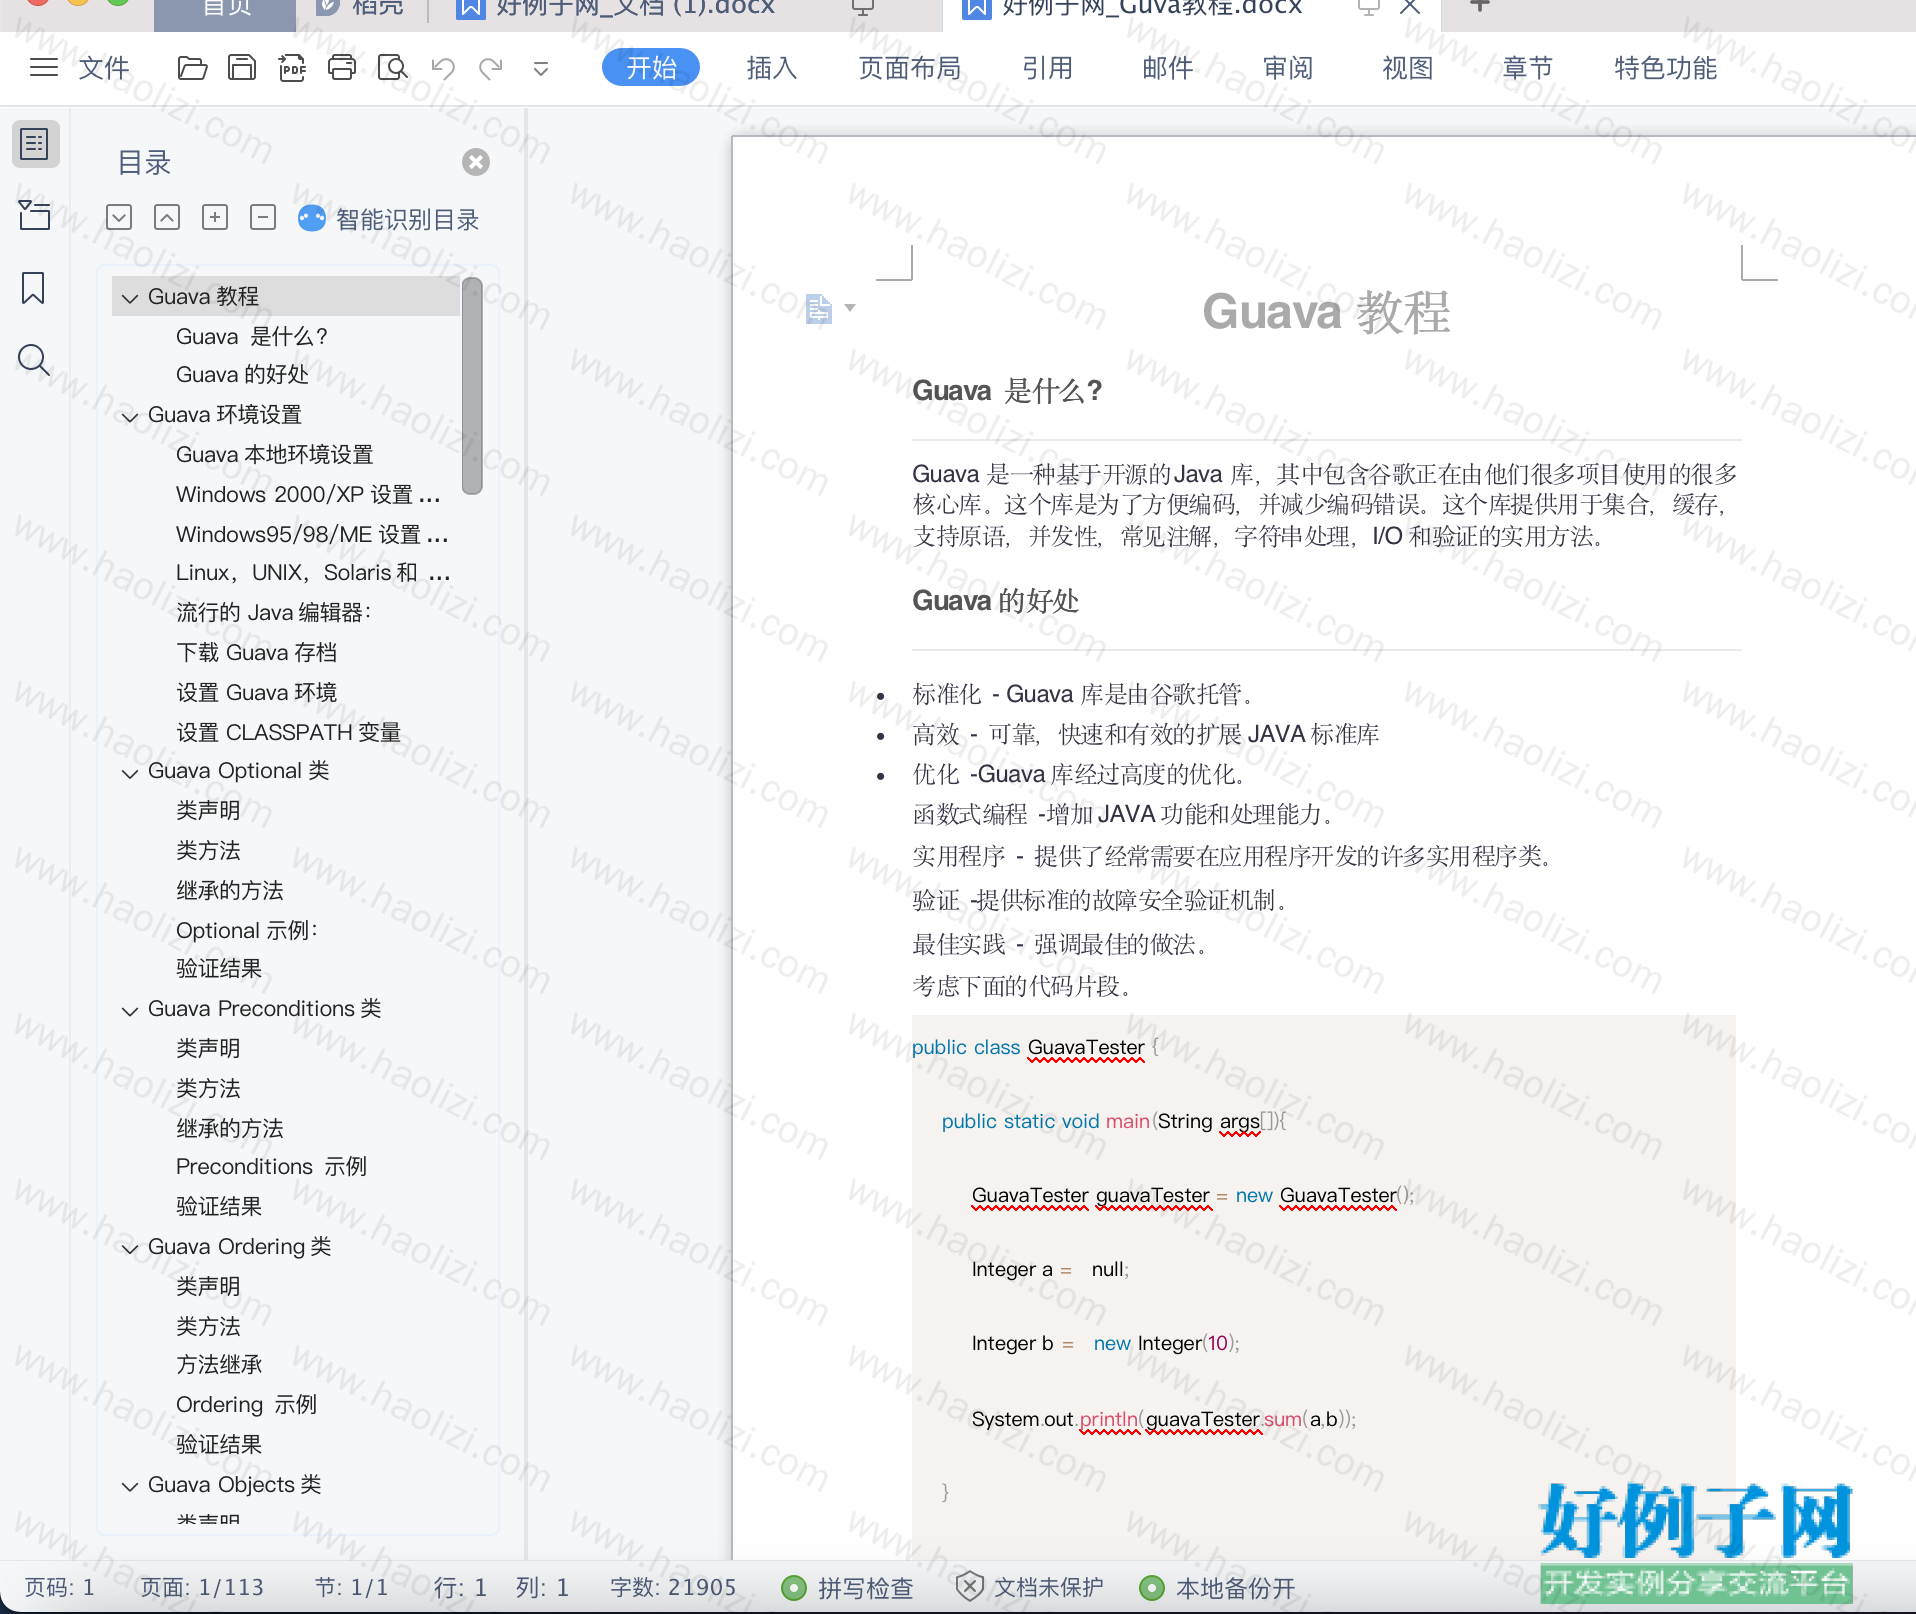Go to Guava 的好处 in outline

242,374
